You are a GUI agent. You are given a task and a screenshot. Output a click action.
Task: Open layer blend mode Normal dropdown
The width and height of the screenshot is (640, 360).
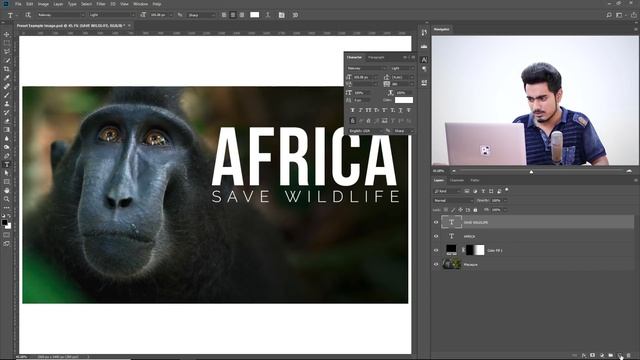click(453, 200)
